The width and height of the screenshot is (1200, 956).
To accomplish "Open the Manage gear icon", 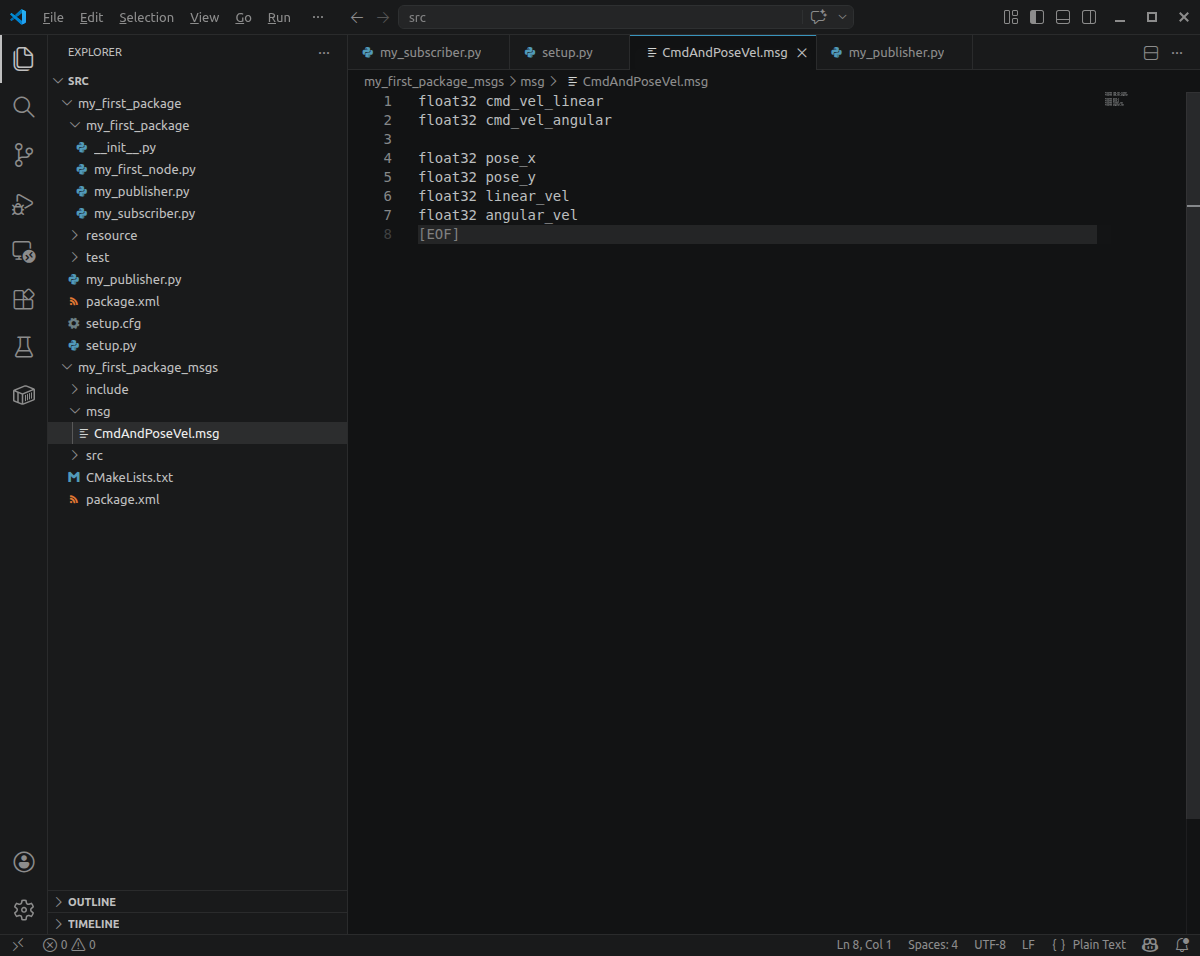I will pyautogui.click(x=23, y=910).
